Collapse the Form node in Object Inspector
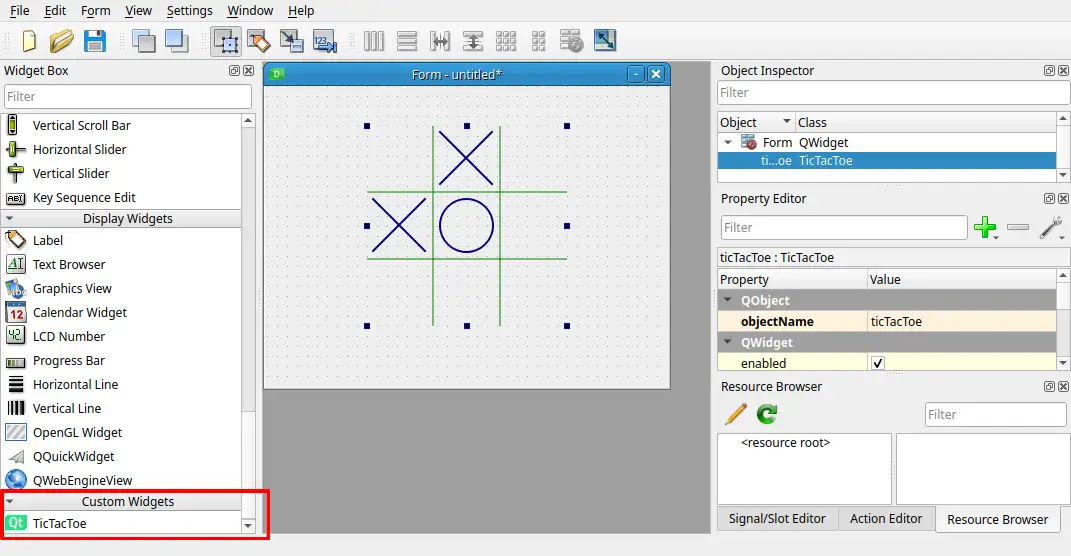The image size is (1071, 556). pyautogui.click(x=728, y=142)
